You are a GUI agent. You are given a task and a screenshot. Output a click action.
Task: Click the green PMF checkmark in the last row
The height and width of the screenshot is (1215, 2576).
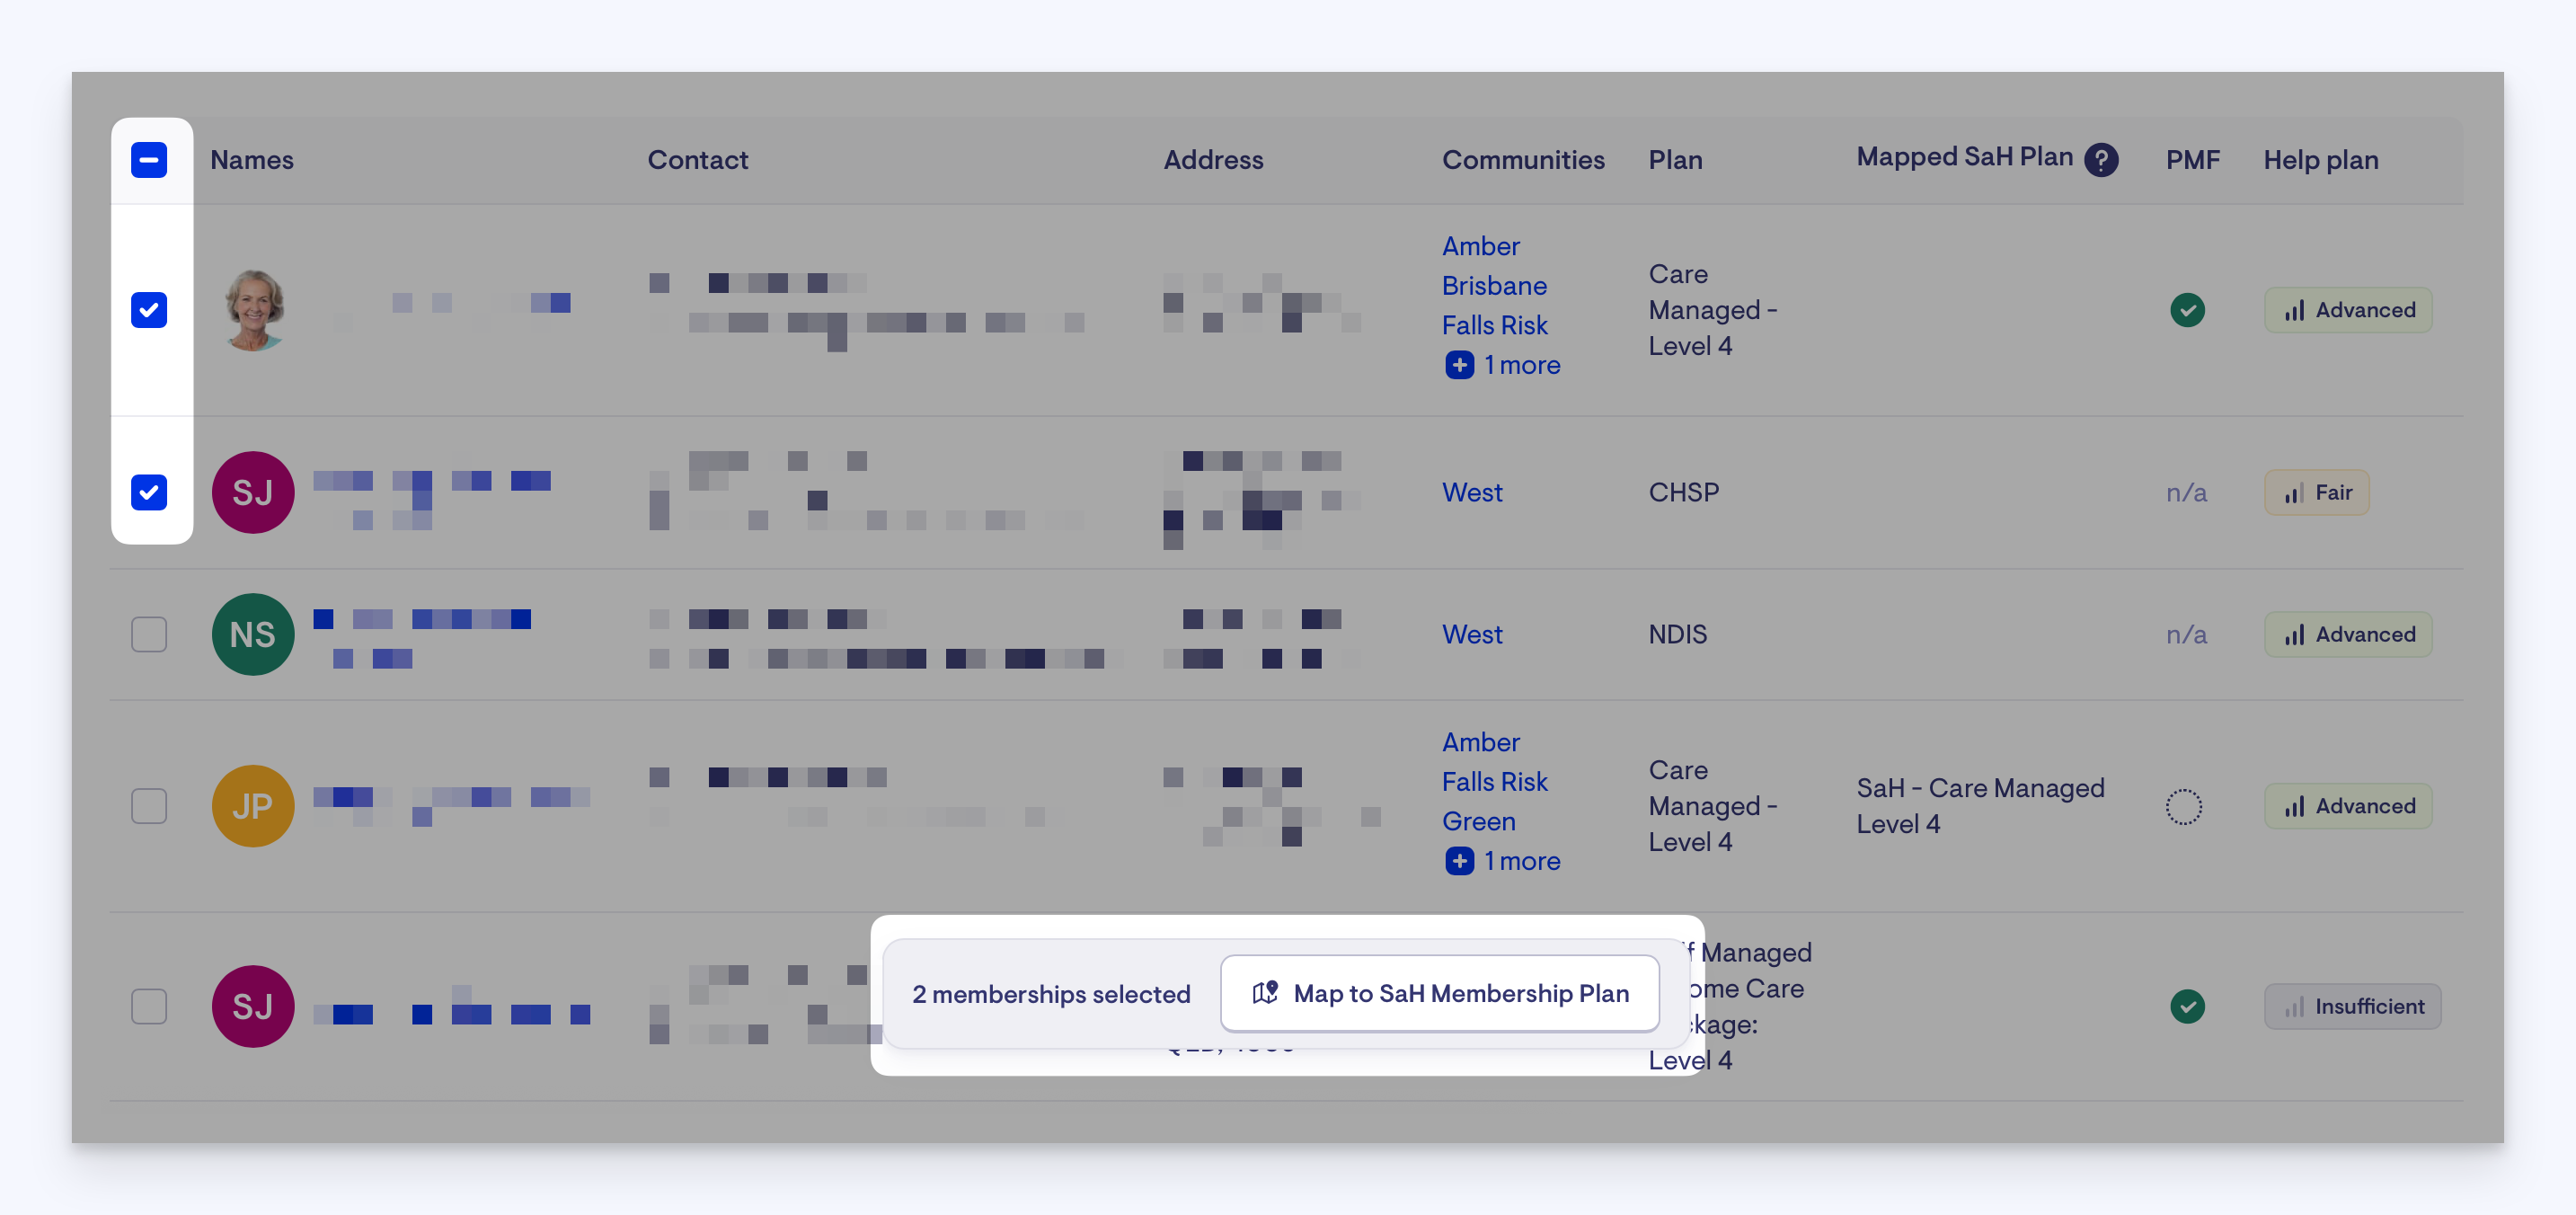coord(2187,1006)
